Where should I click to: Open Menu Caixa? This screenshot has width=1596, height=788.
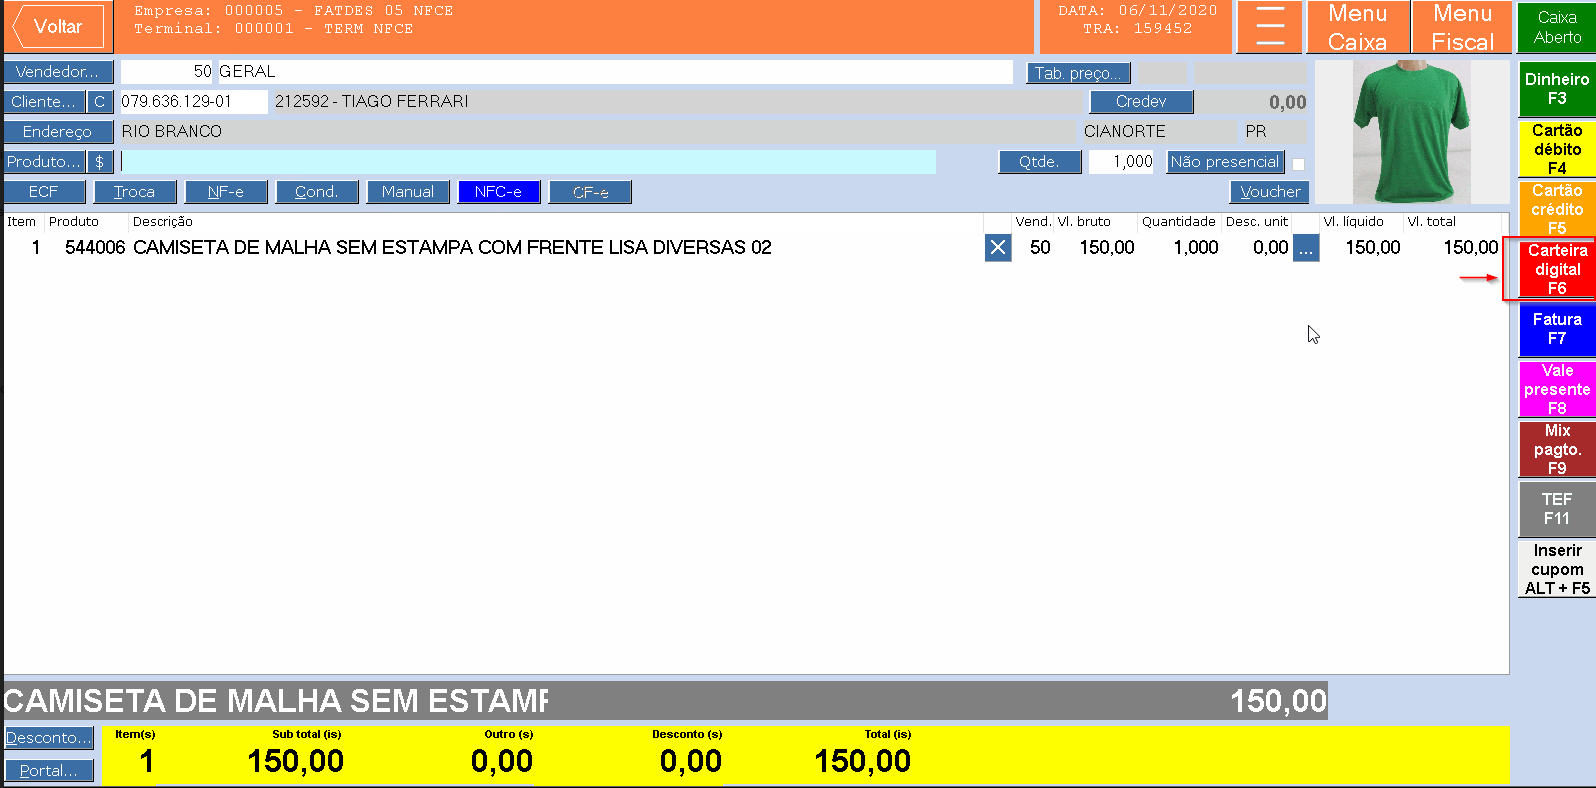click(1357, 27)
